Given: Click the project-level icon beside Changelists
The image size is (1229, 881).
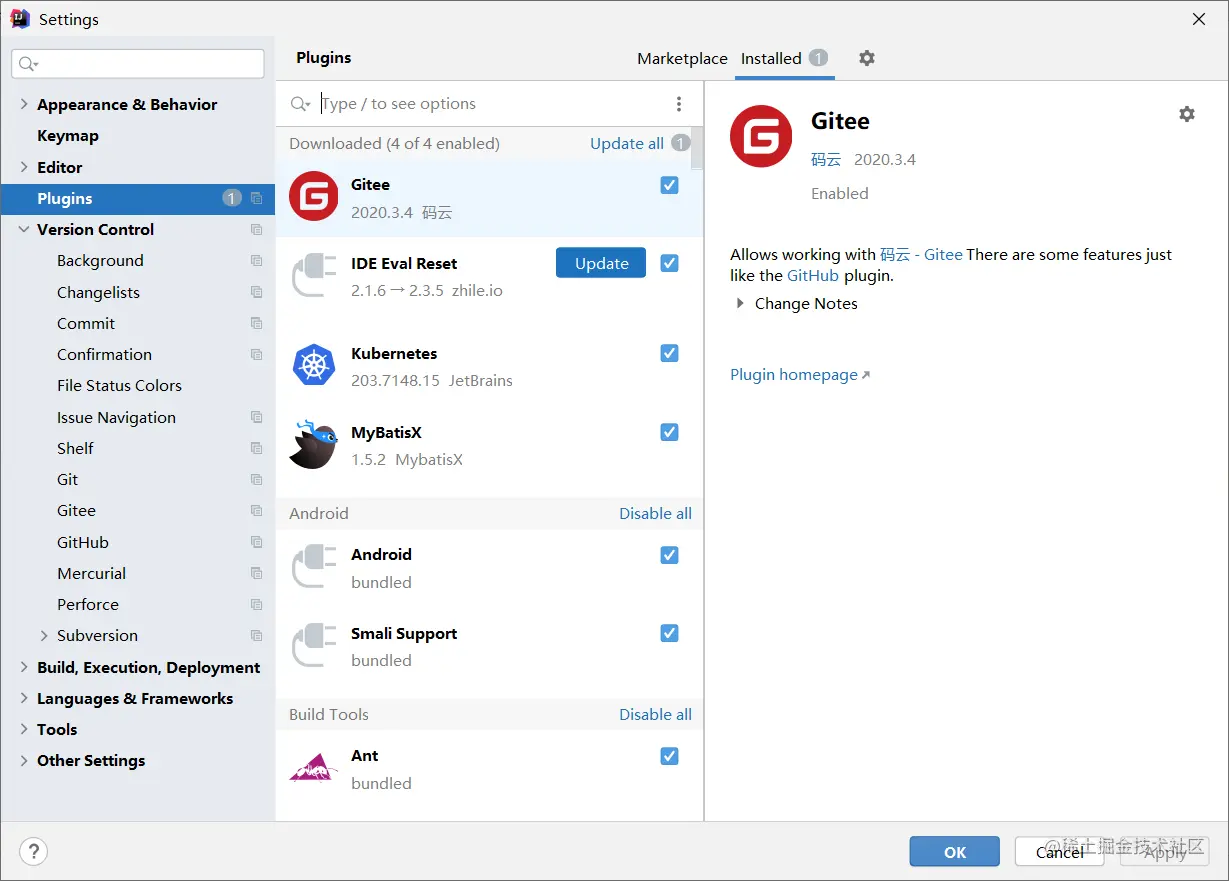Looking at the screenshot, I should click(x=257, y=292).
